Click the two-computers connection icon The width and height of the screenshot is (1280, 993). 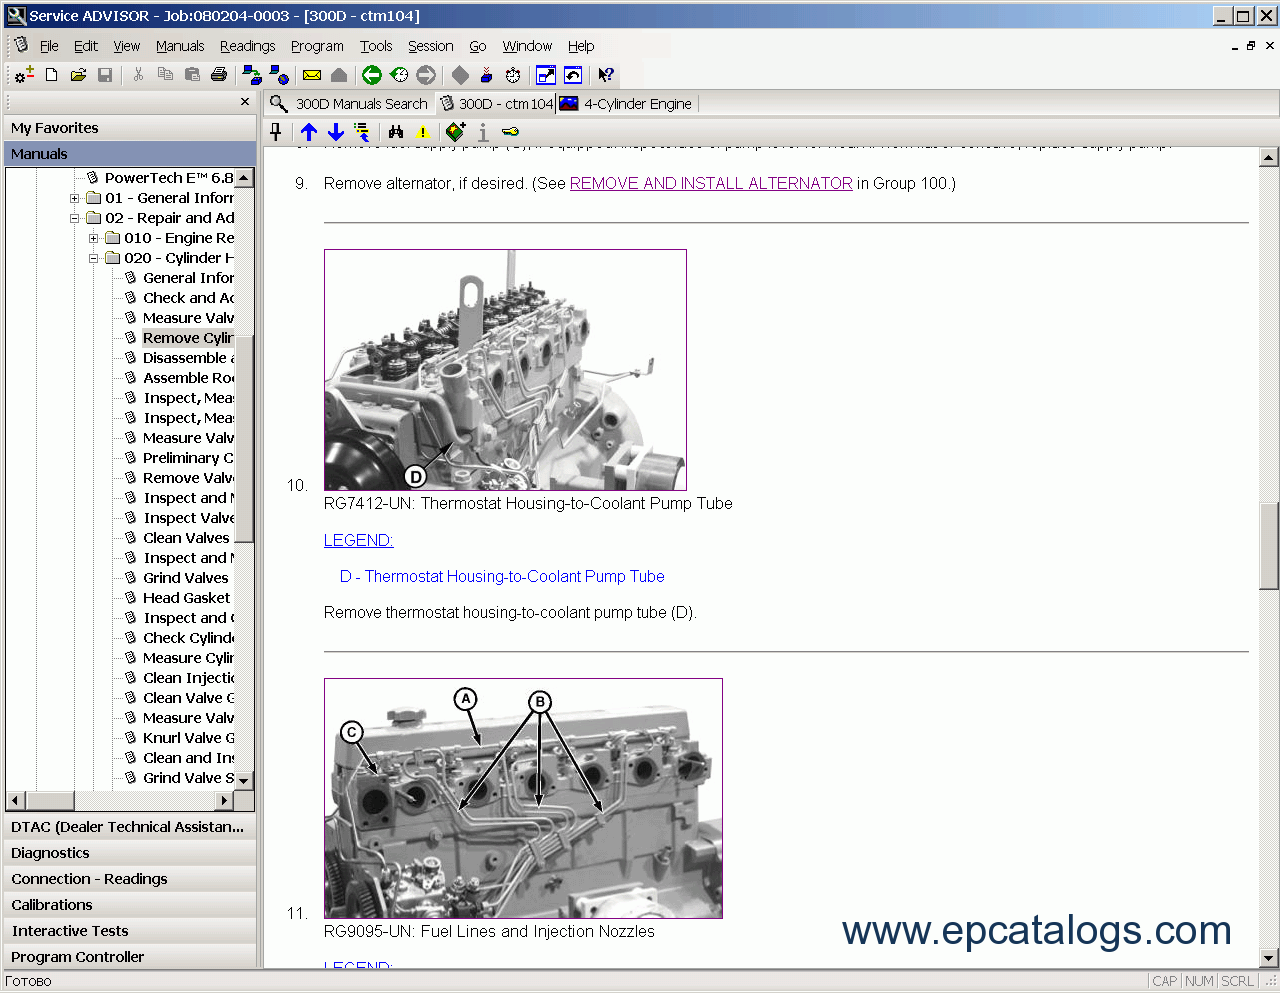pos(252,75)
